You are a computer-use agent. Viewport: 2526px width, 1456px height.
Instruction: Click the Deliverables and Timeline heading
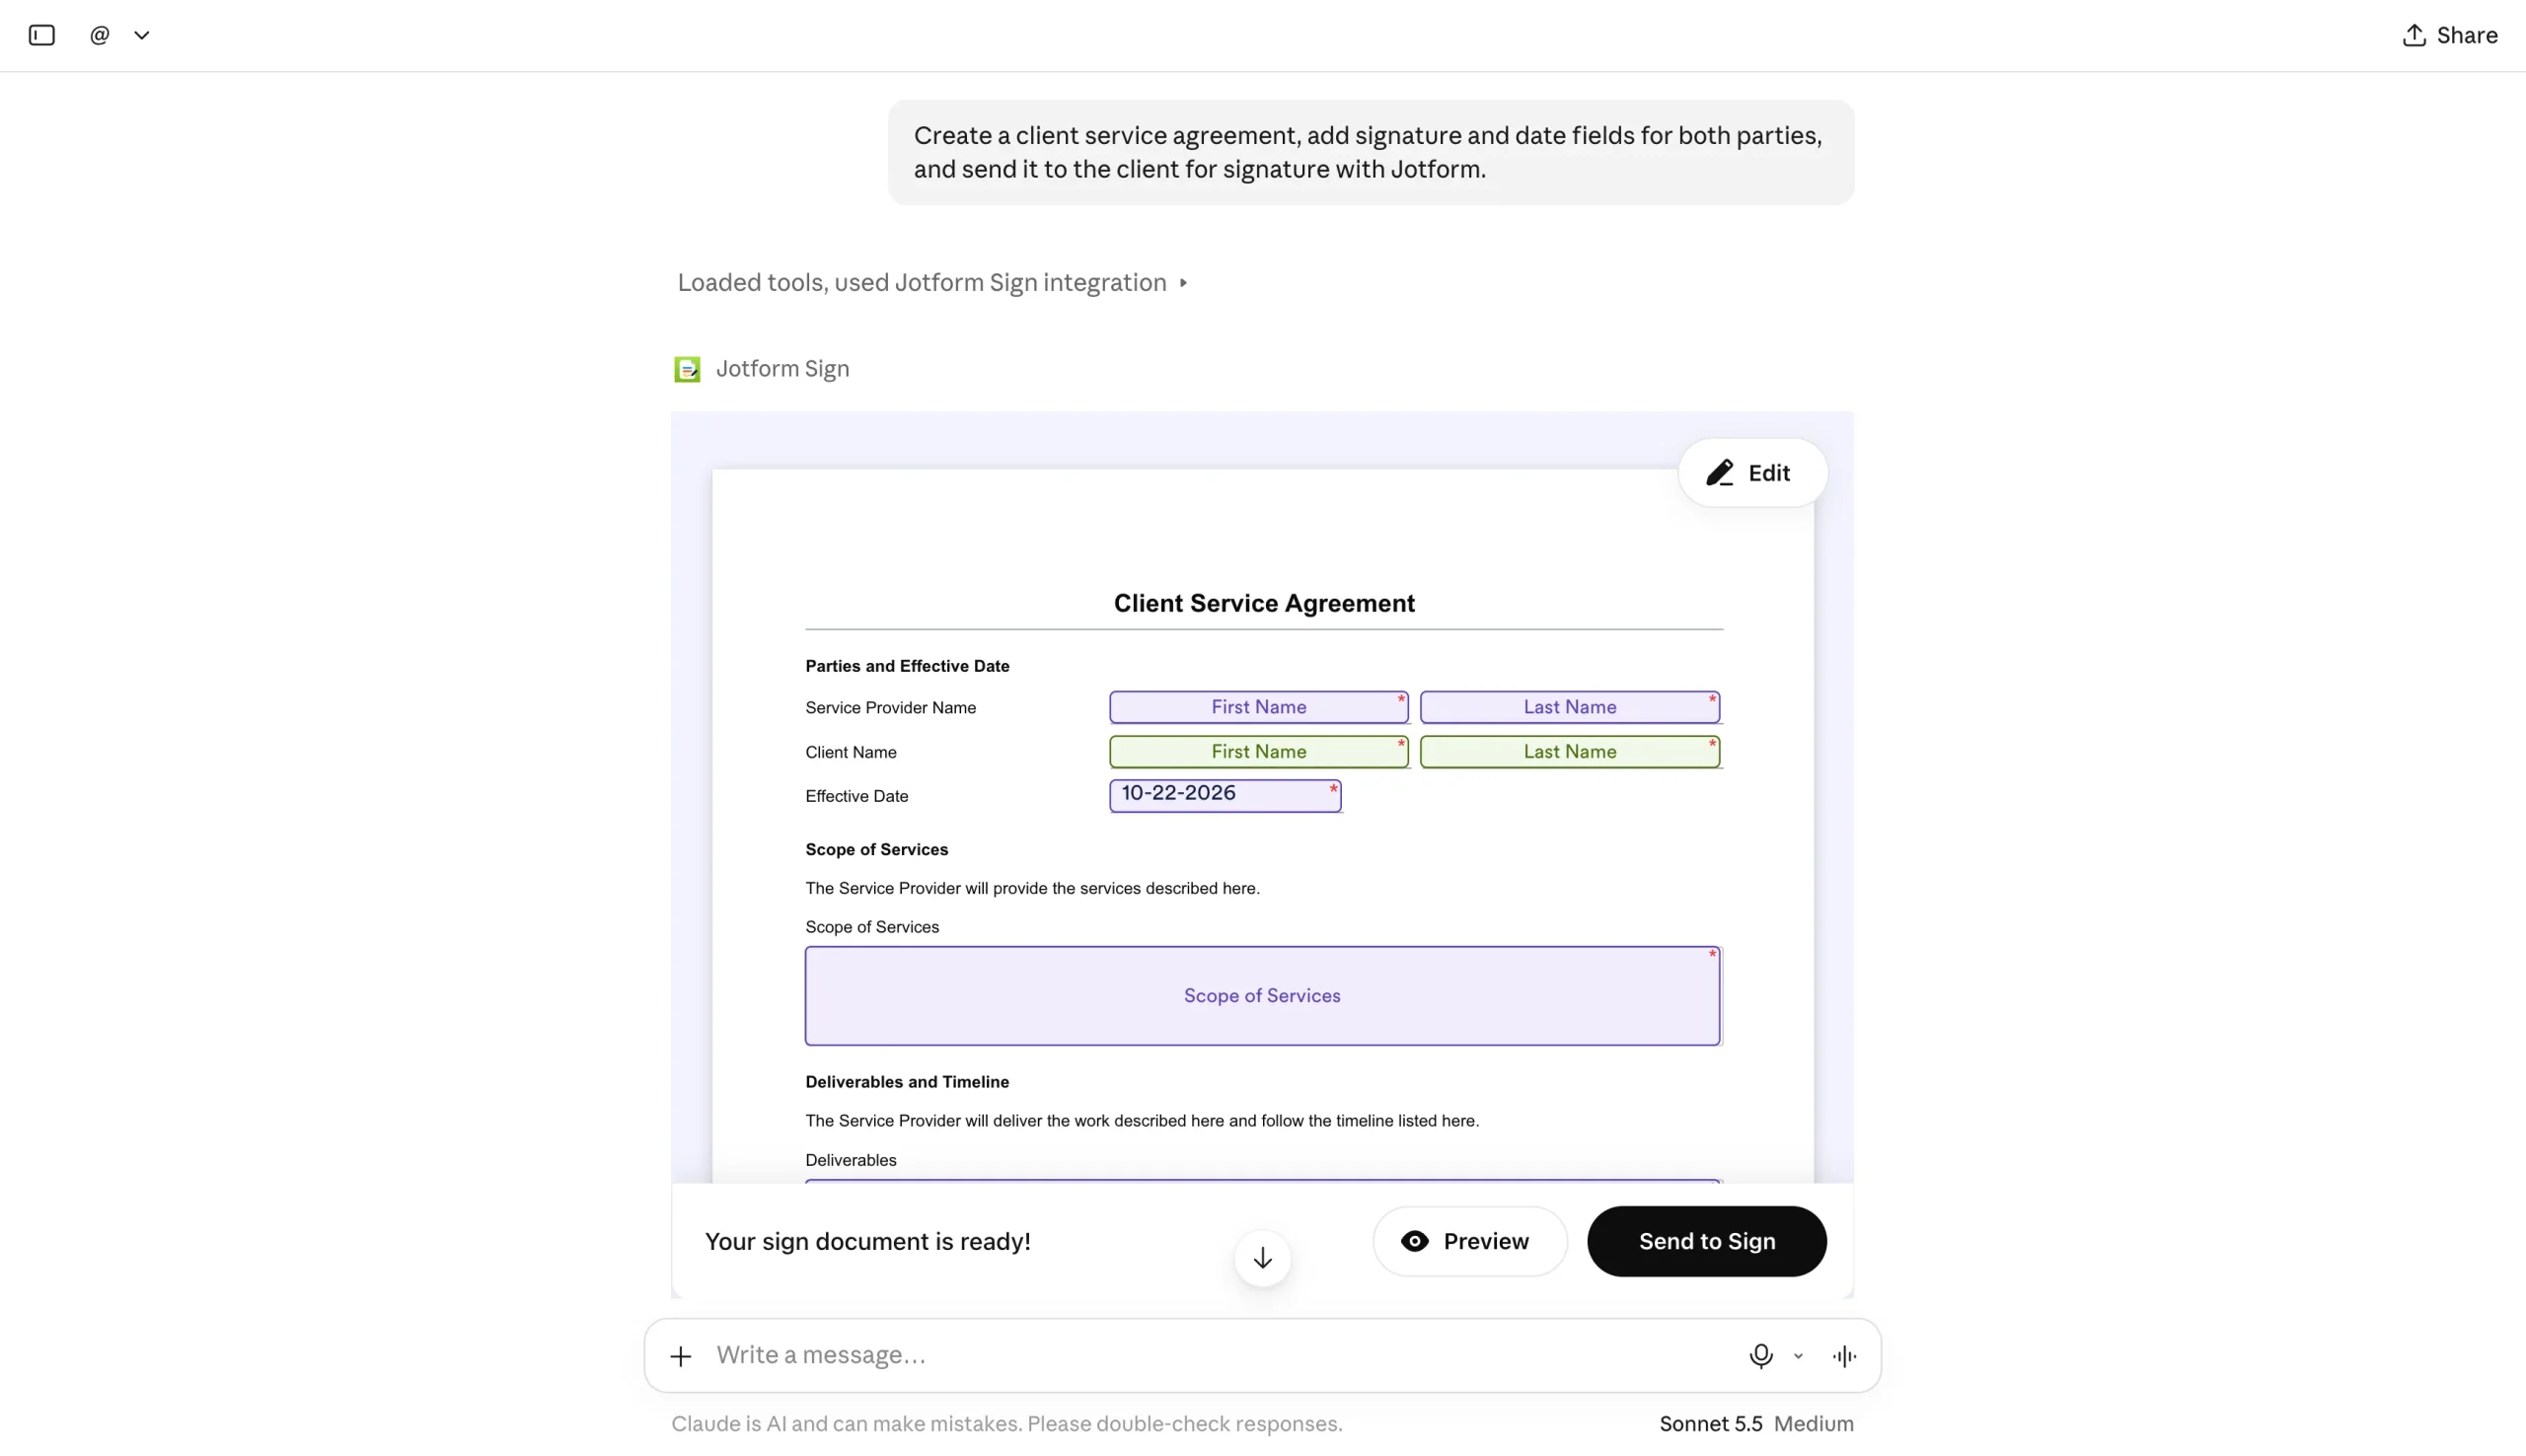coord(907,1082)
